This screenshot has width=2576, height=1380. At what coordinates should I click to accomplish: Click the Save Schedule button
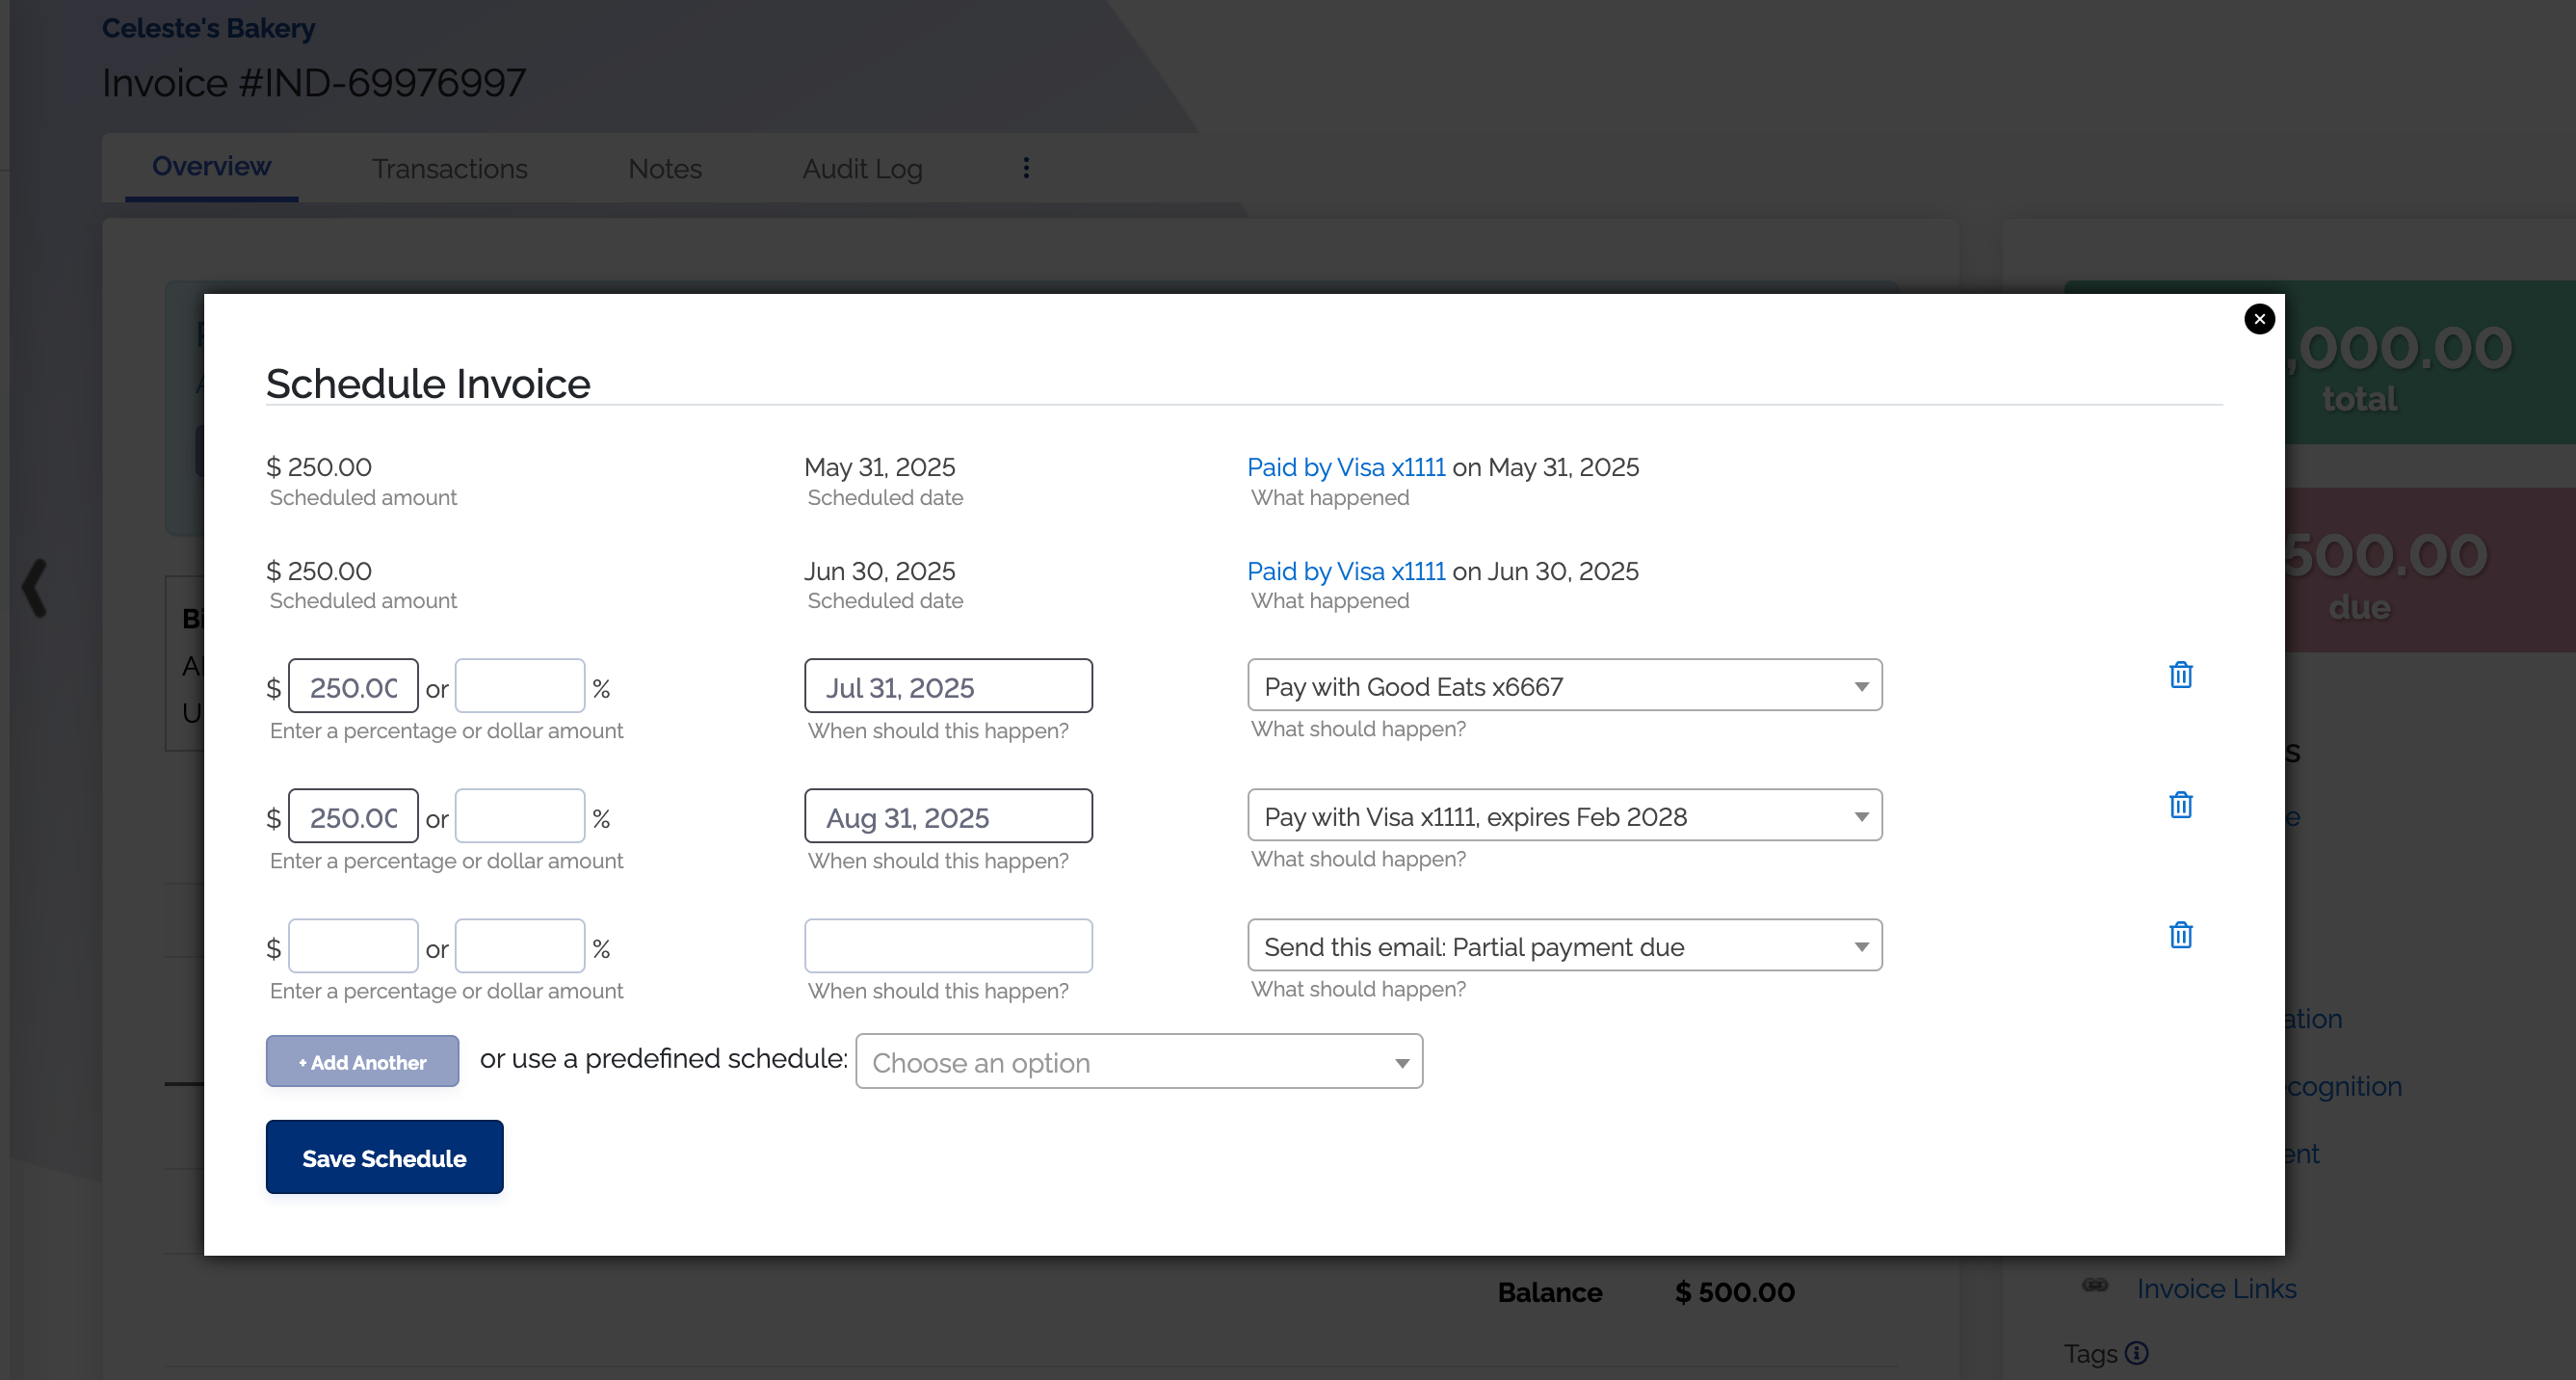click(384, 1157)
